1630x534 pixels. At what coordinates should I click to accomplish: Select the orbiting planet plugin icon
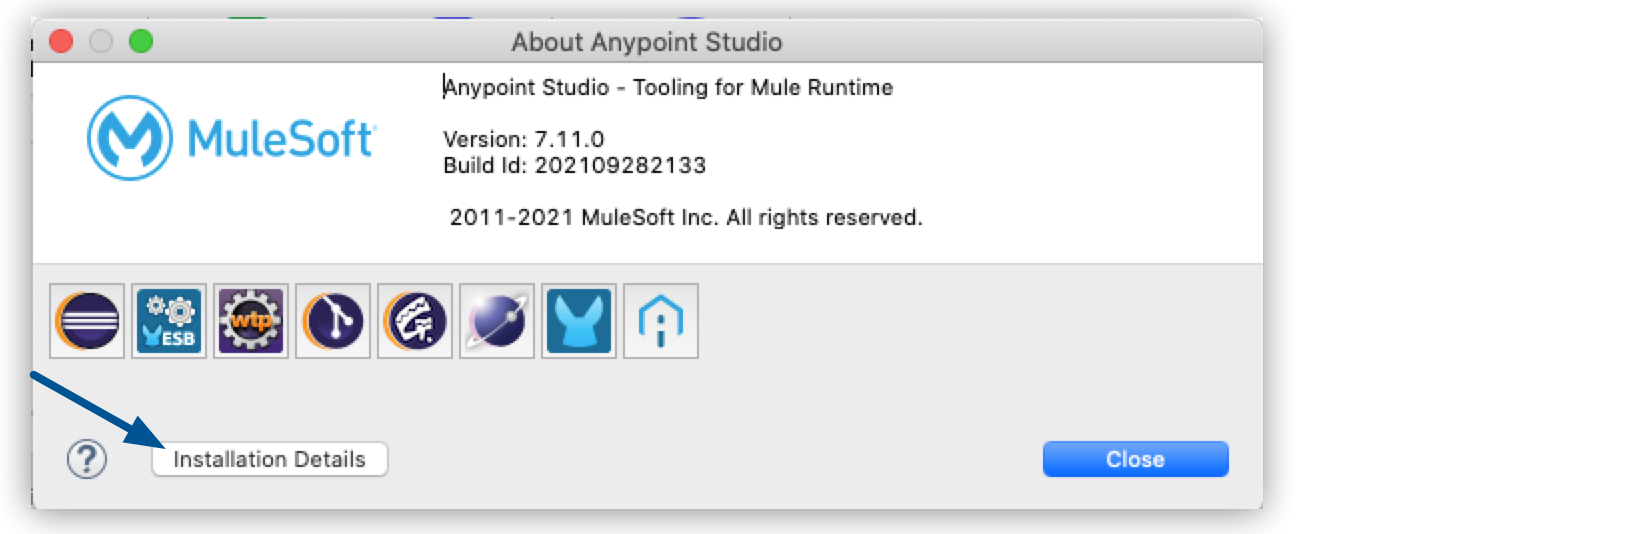coord(497,321)
